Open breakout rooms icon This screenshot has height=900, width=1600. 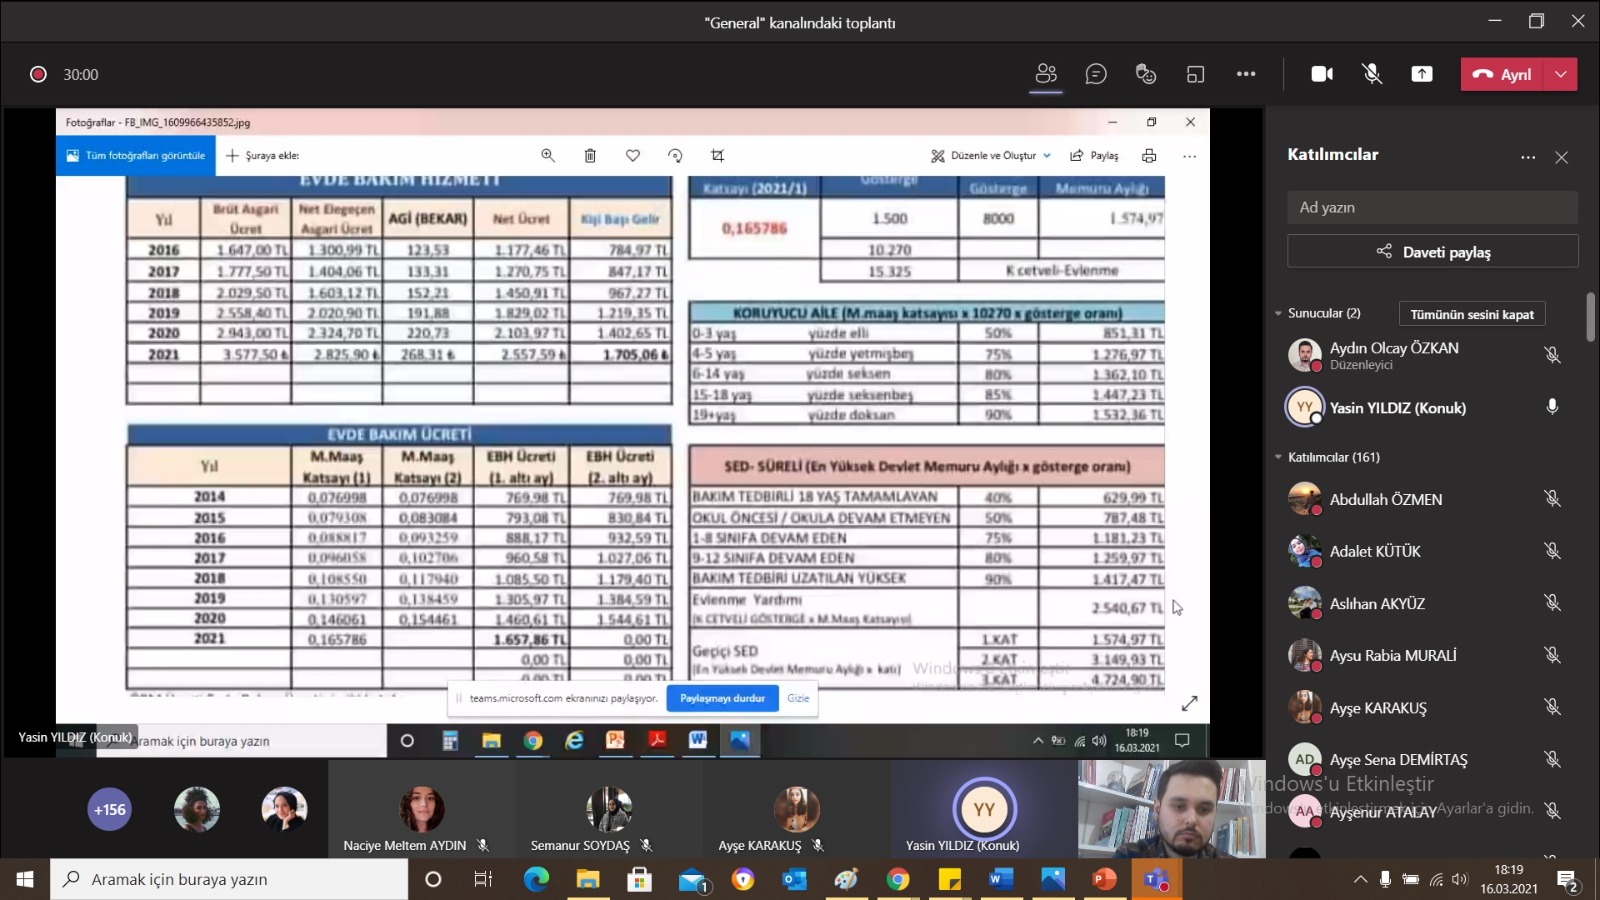point(1195,74)
